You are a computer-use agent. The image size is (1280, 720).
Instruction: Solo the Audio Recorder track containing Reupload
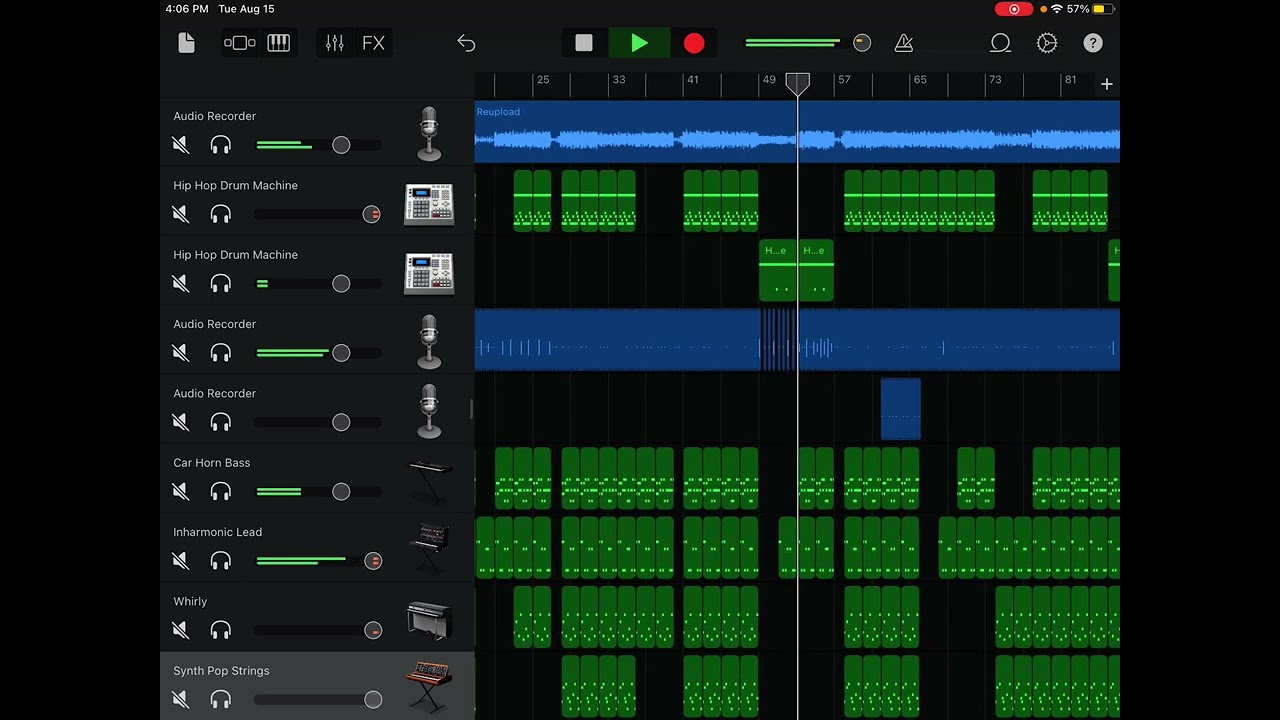click(221, 145)
